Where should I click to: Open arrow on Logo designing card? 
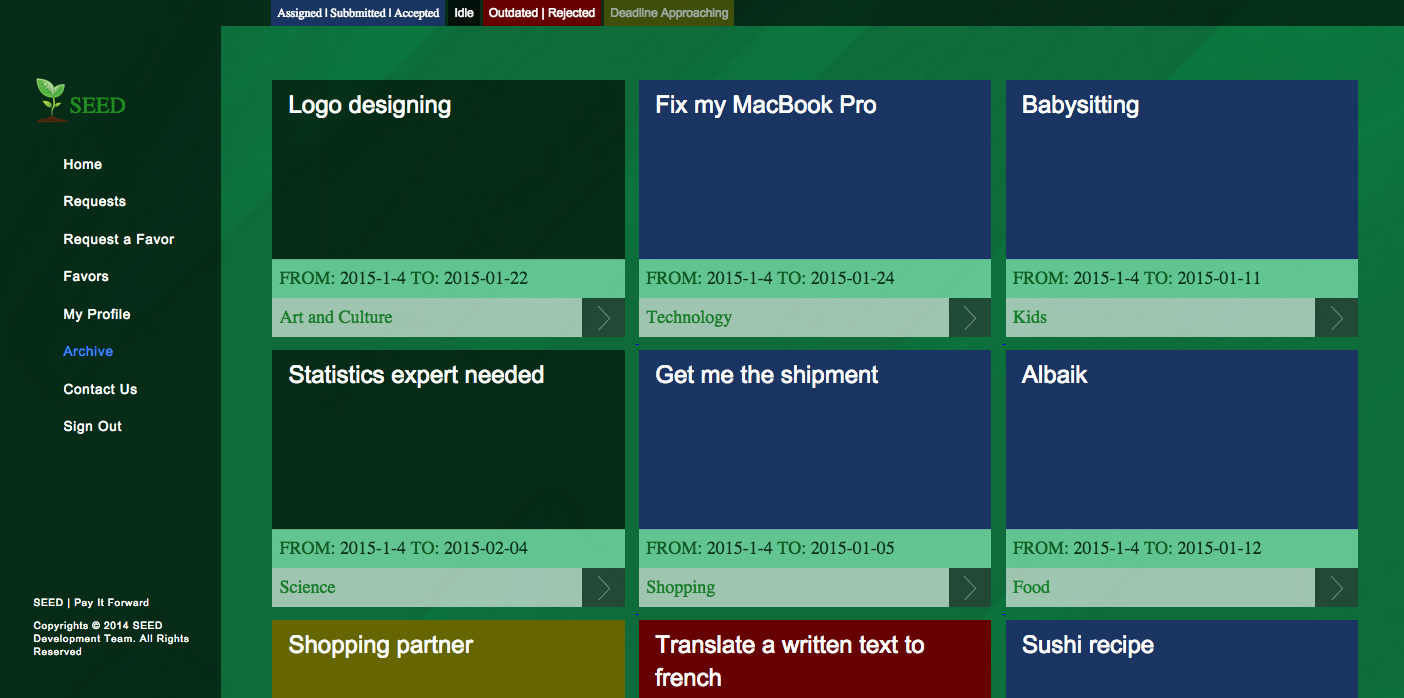click(603, 317)
